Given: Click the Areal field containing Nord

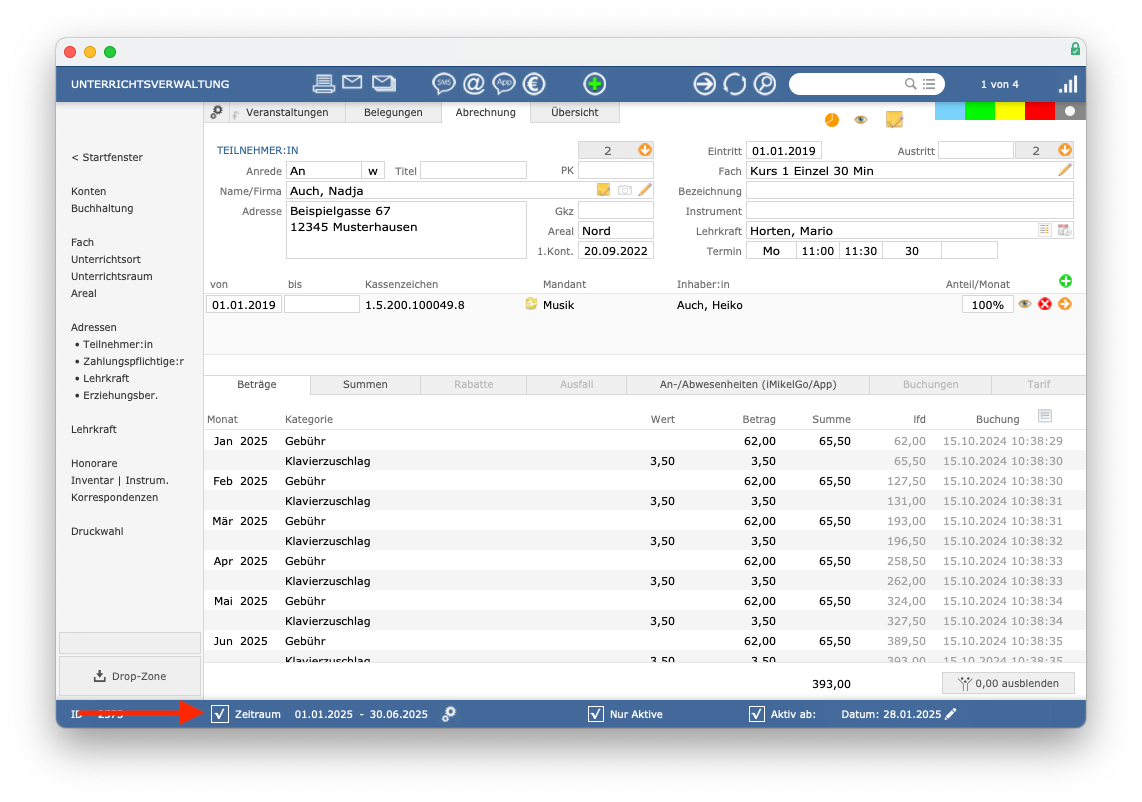Looking at the screenshot, I should pyautogui.click(x=615, y=231).
